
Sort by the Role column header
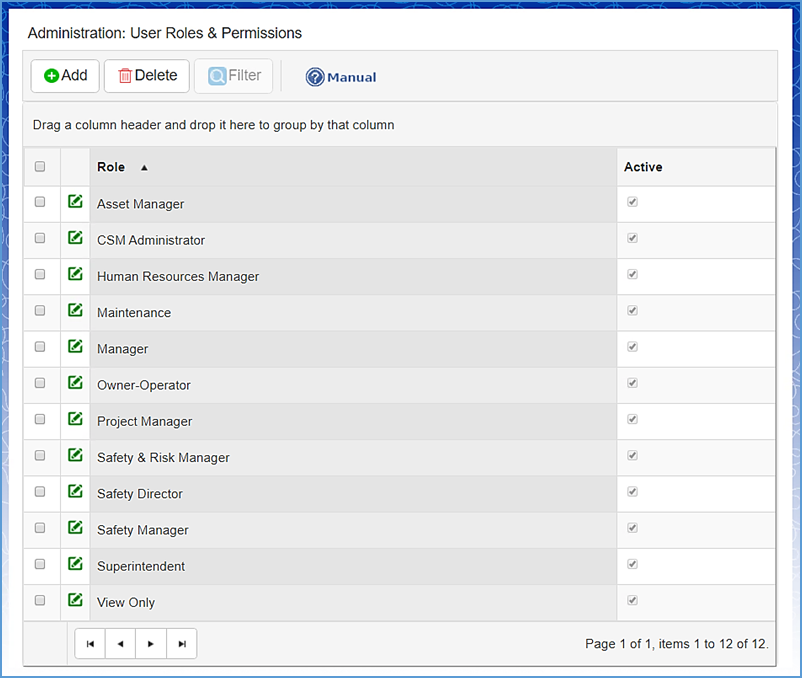tap(111, 167)
